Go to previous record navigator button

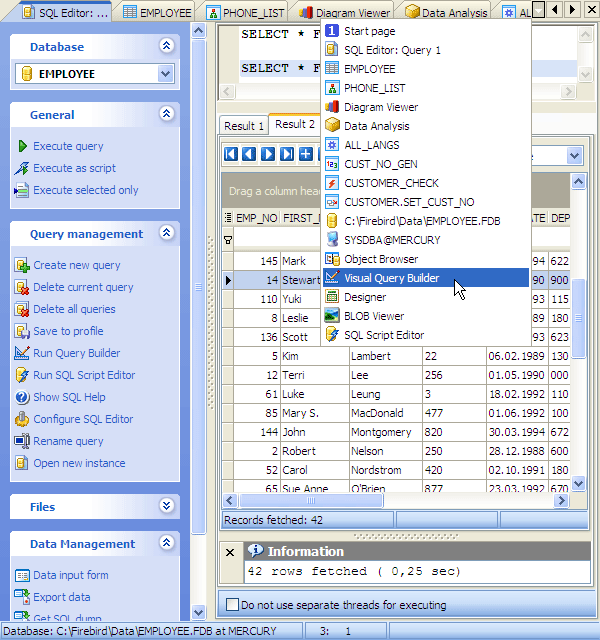(249, 154)
